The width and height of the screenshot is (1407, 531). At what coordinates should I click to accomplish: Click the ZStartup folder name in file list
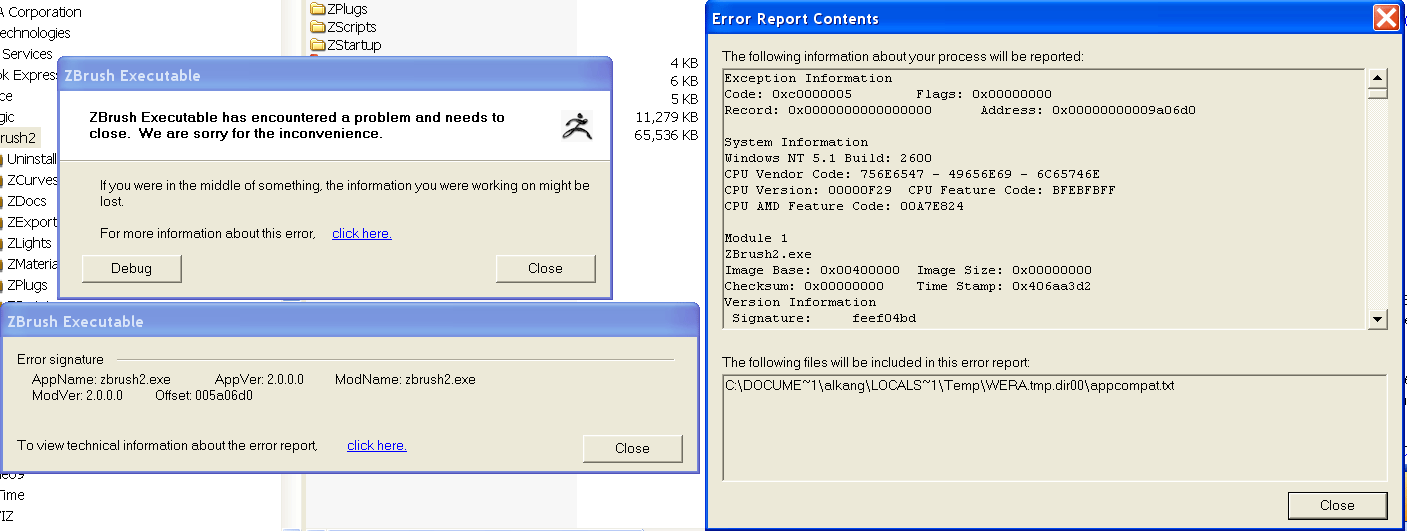pyautogui.click(x=356, y=45)
